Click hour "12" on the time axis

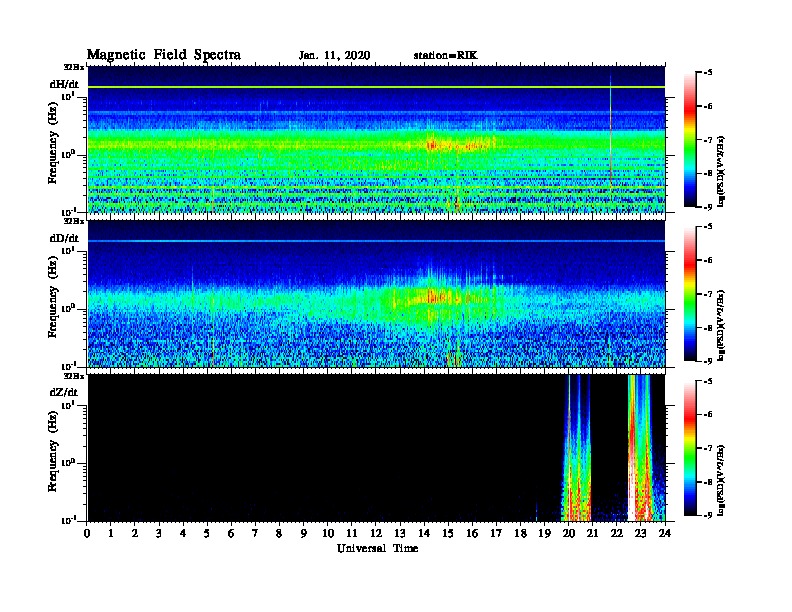click(x=375, y=534)
